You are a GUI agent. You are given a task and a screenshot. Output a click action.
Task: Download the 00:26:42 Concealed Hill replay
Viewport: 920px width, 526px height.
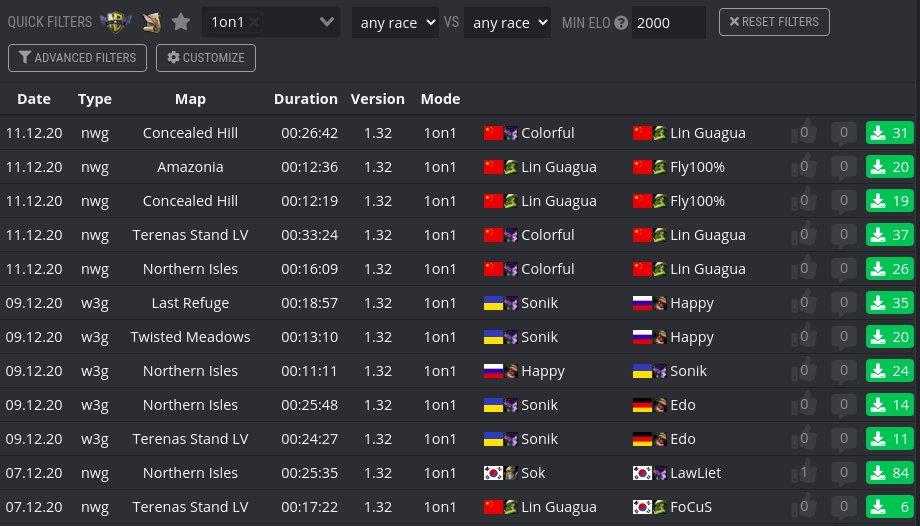coord(889,133)
